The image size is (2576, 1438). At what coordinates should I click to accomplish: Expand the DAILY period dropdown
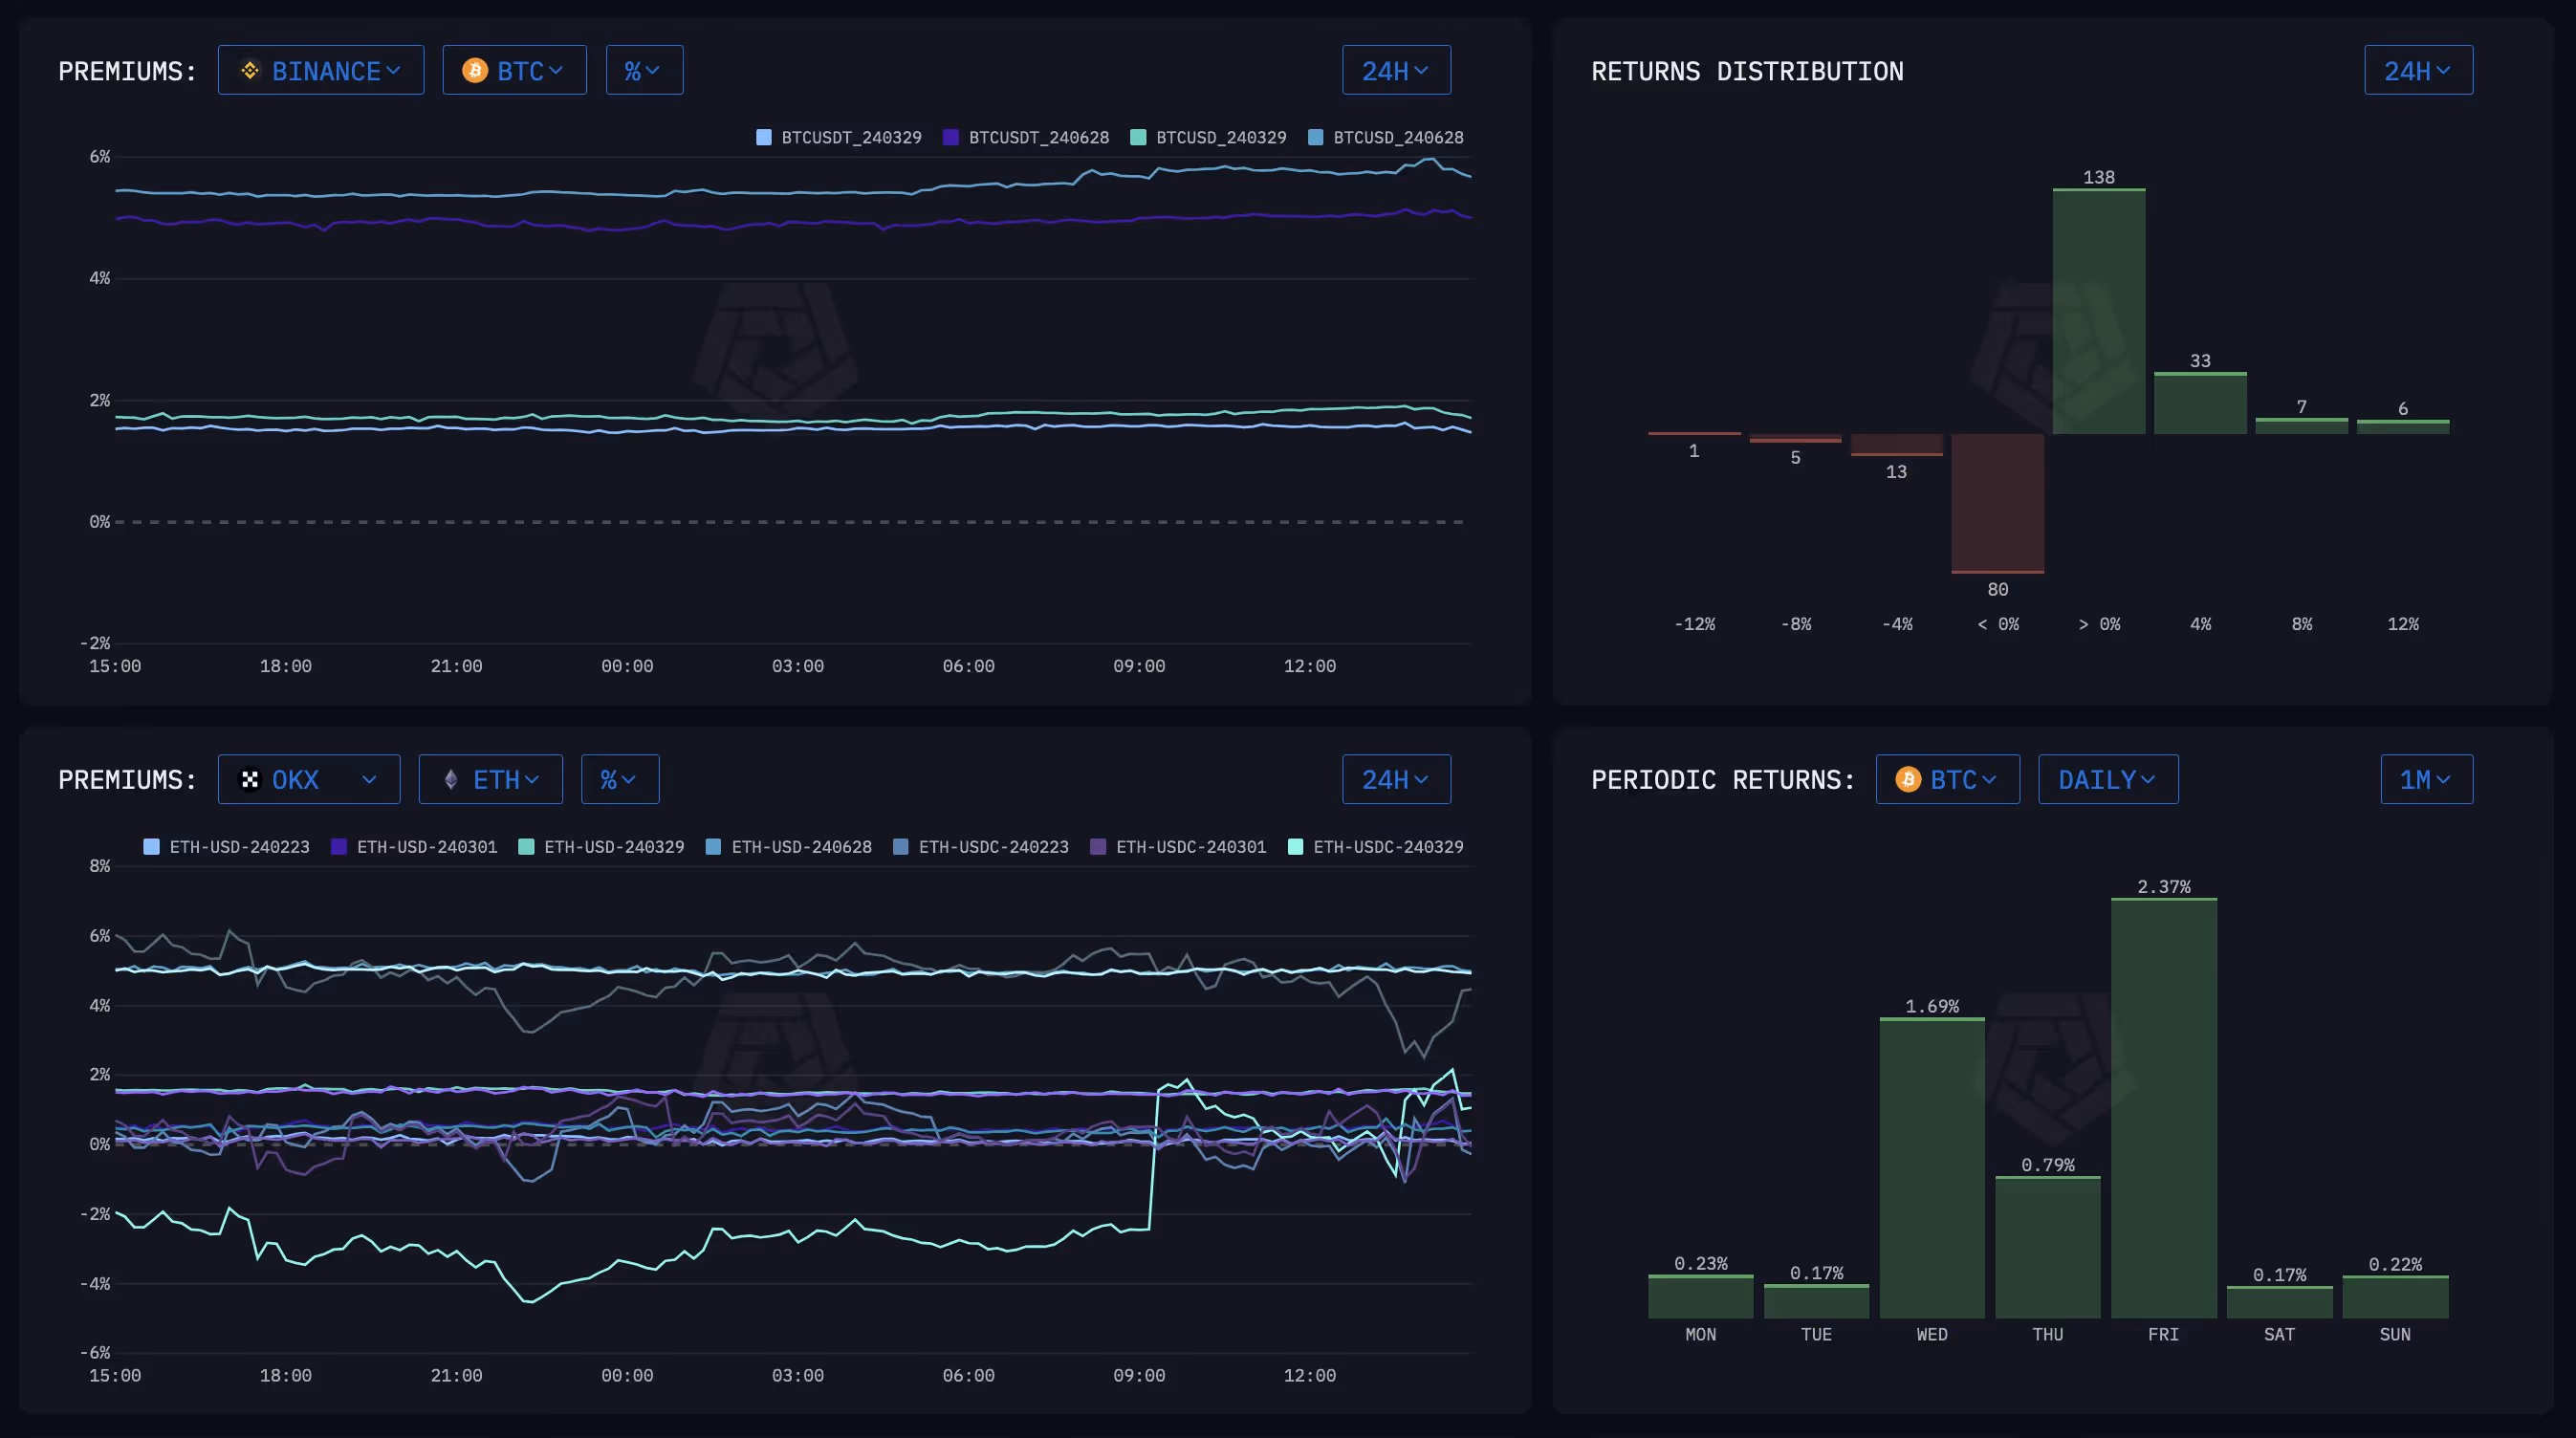click(x=2107, y=779)
